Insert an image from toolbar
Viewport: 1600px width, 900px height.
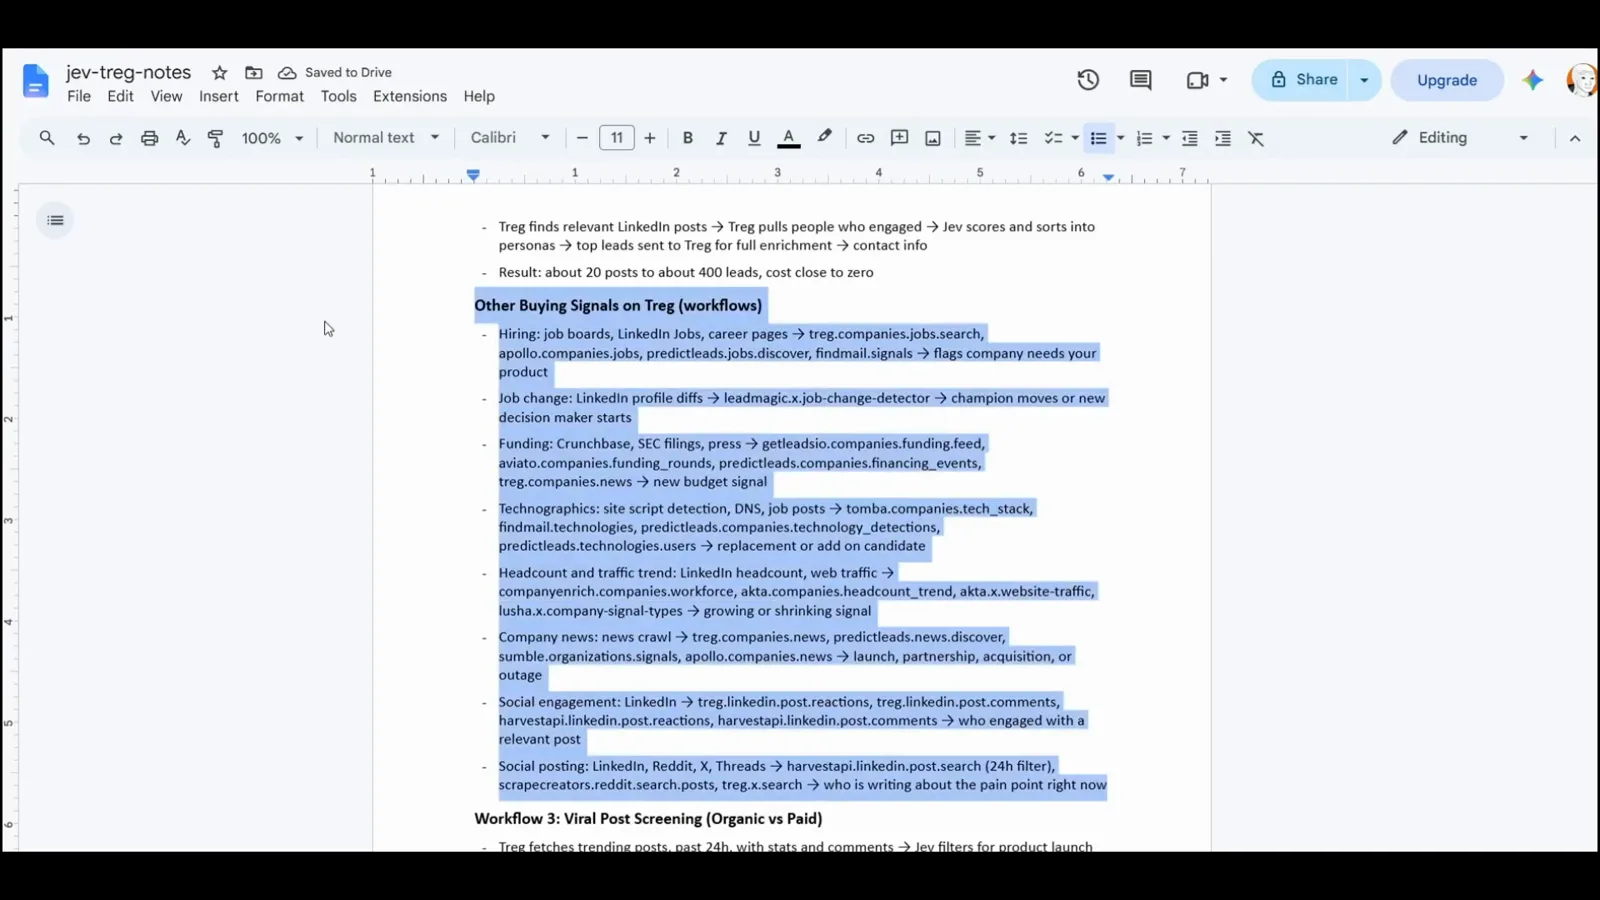click(932, 138)
